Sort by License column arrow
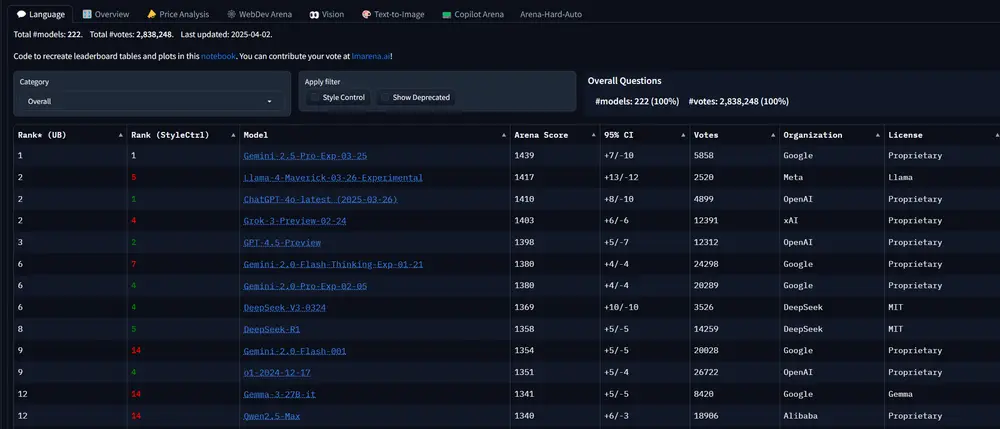The image size is (1000, 429). coord(996,135)
